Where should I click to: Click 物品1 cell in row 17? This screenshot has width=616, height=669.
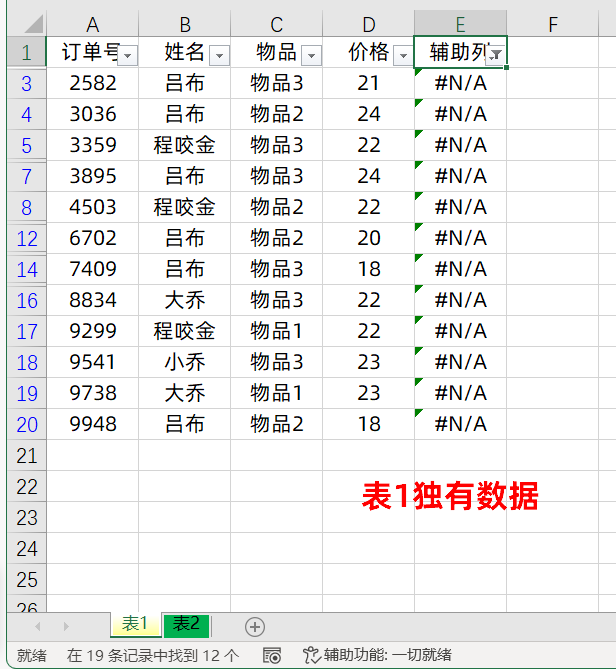click(x=276, y=331)
